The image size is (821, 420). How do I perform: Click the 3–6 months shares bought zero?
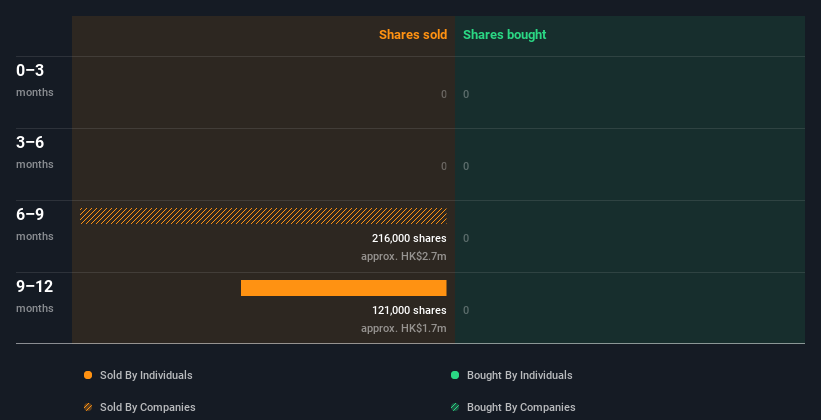point(466,167)
